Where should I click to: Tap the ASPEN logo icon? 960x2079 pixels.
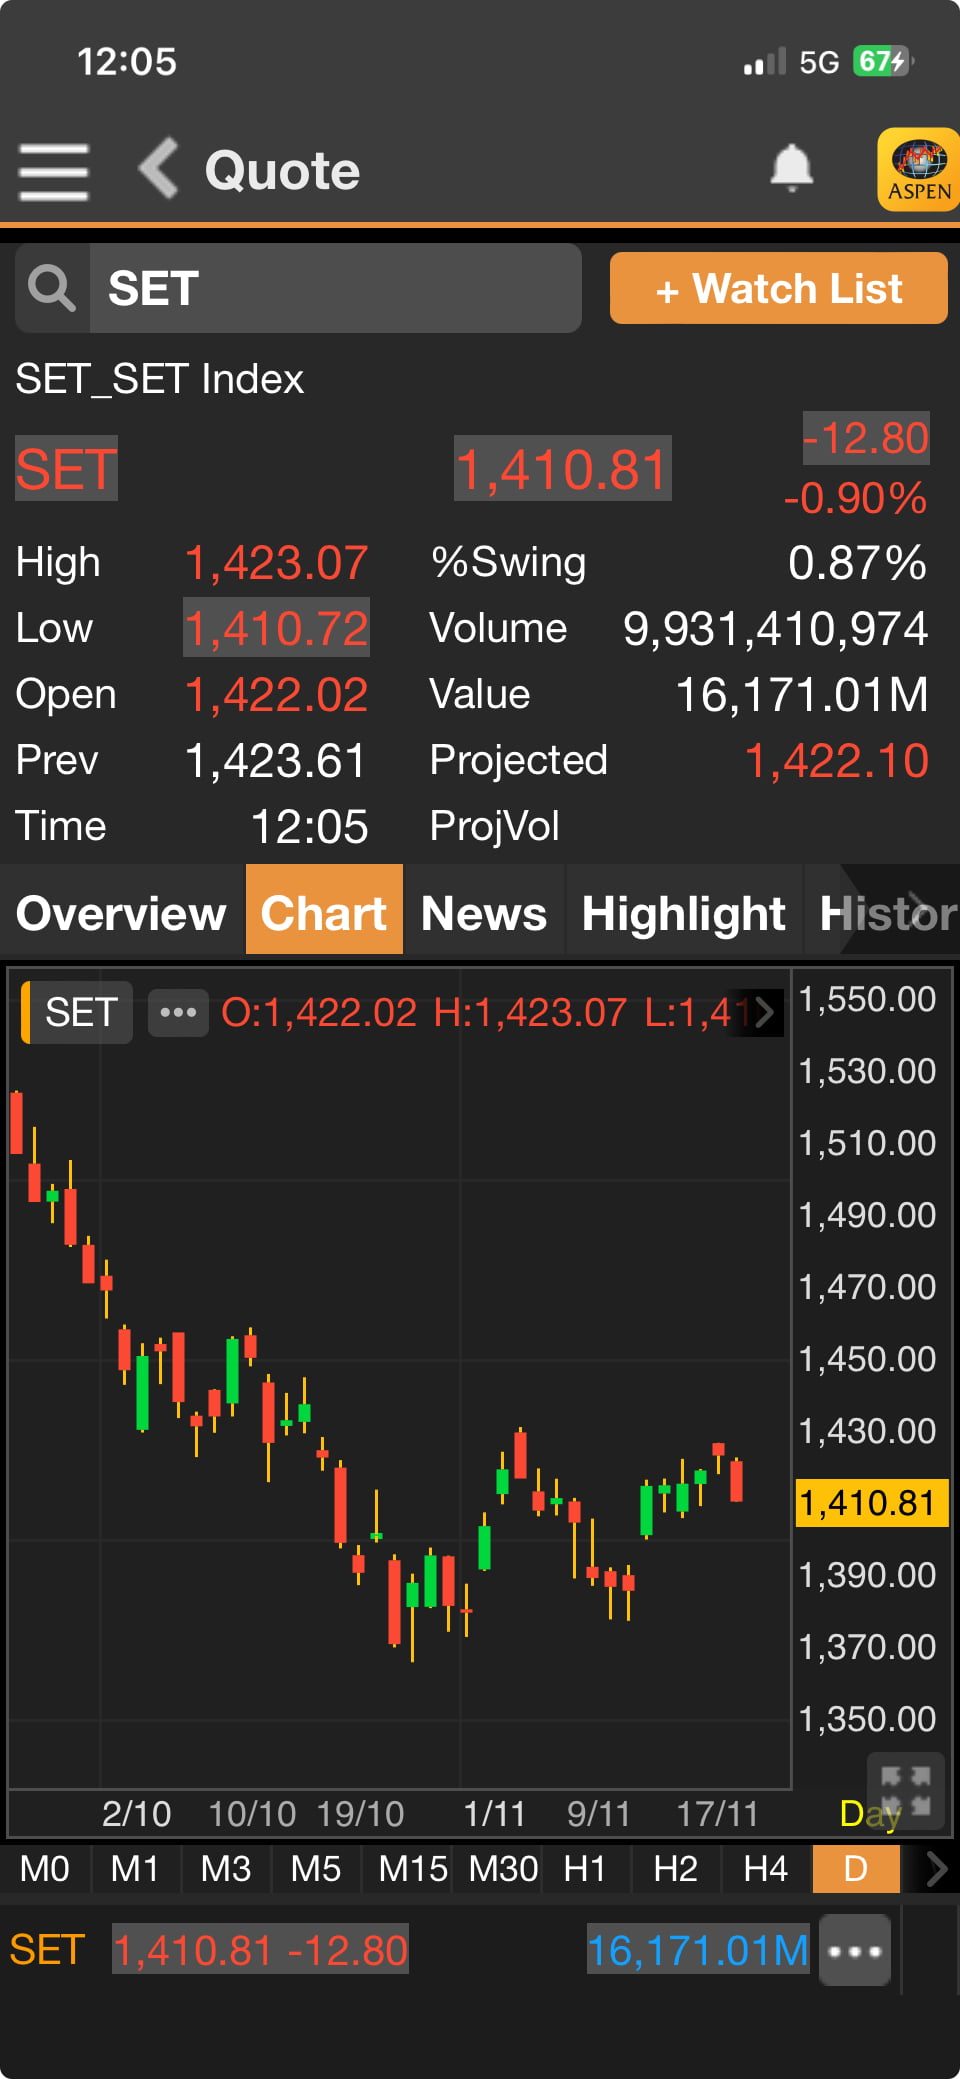(x=918, y=169)
